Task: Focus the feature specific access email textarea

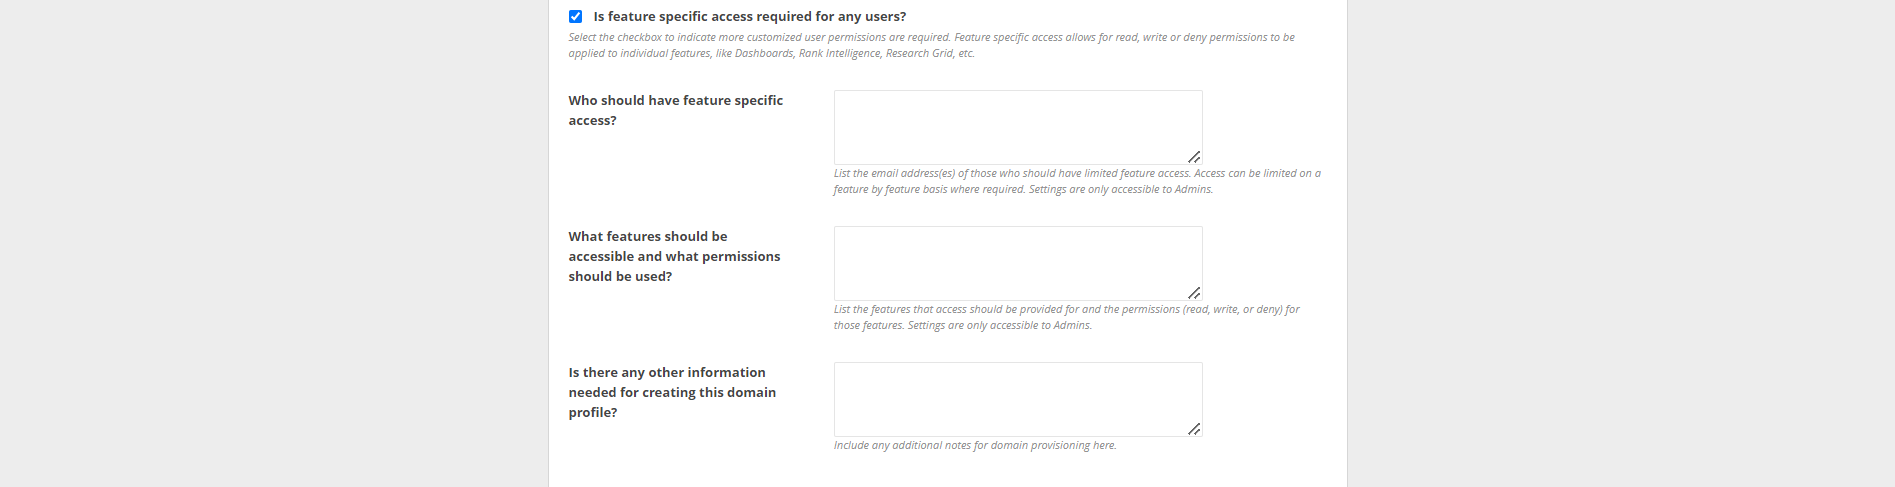Action: point(1017,127)
